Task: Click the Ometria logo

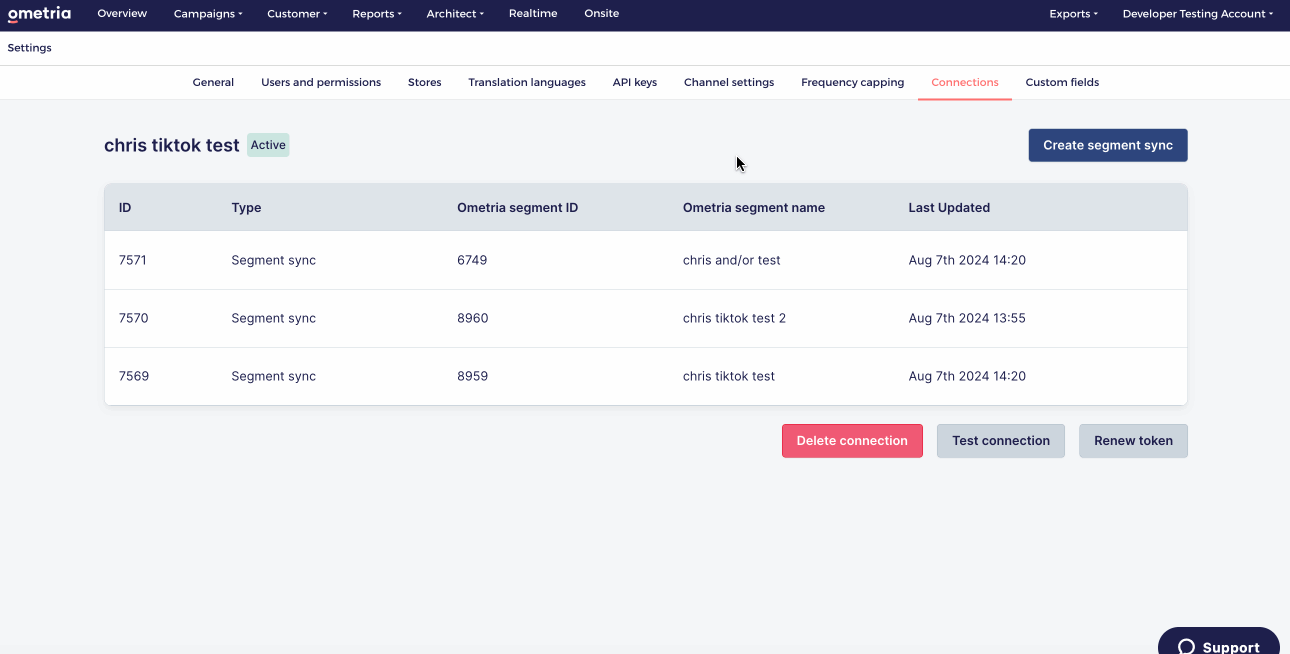Action: pyautogui.click(x=39, y=14)
